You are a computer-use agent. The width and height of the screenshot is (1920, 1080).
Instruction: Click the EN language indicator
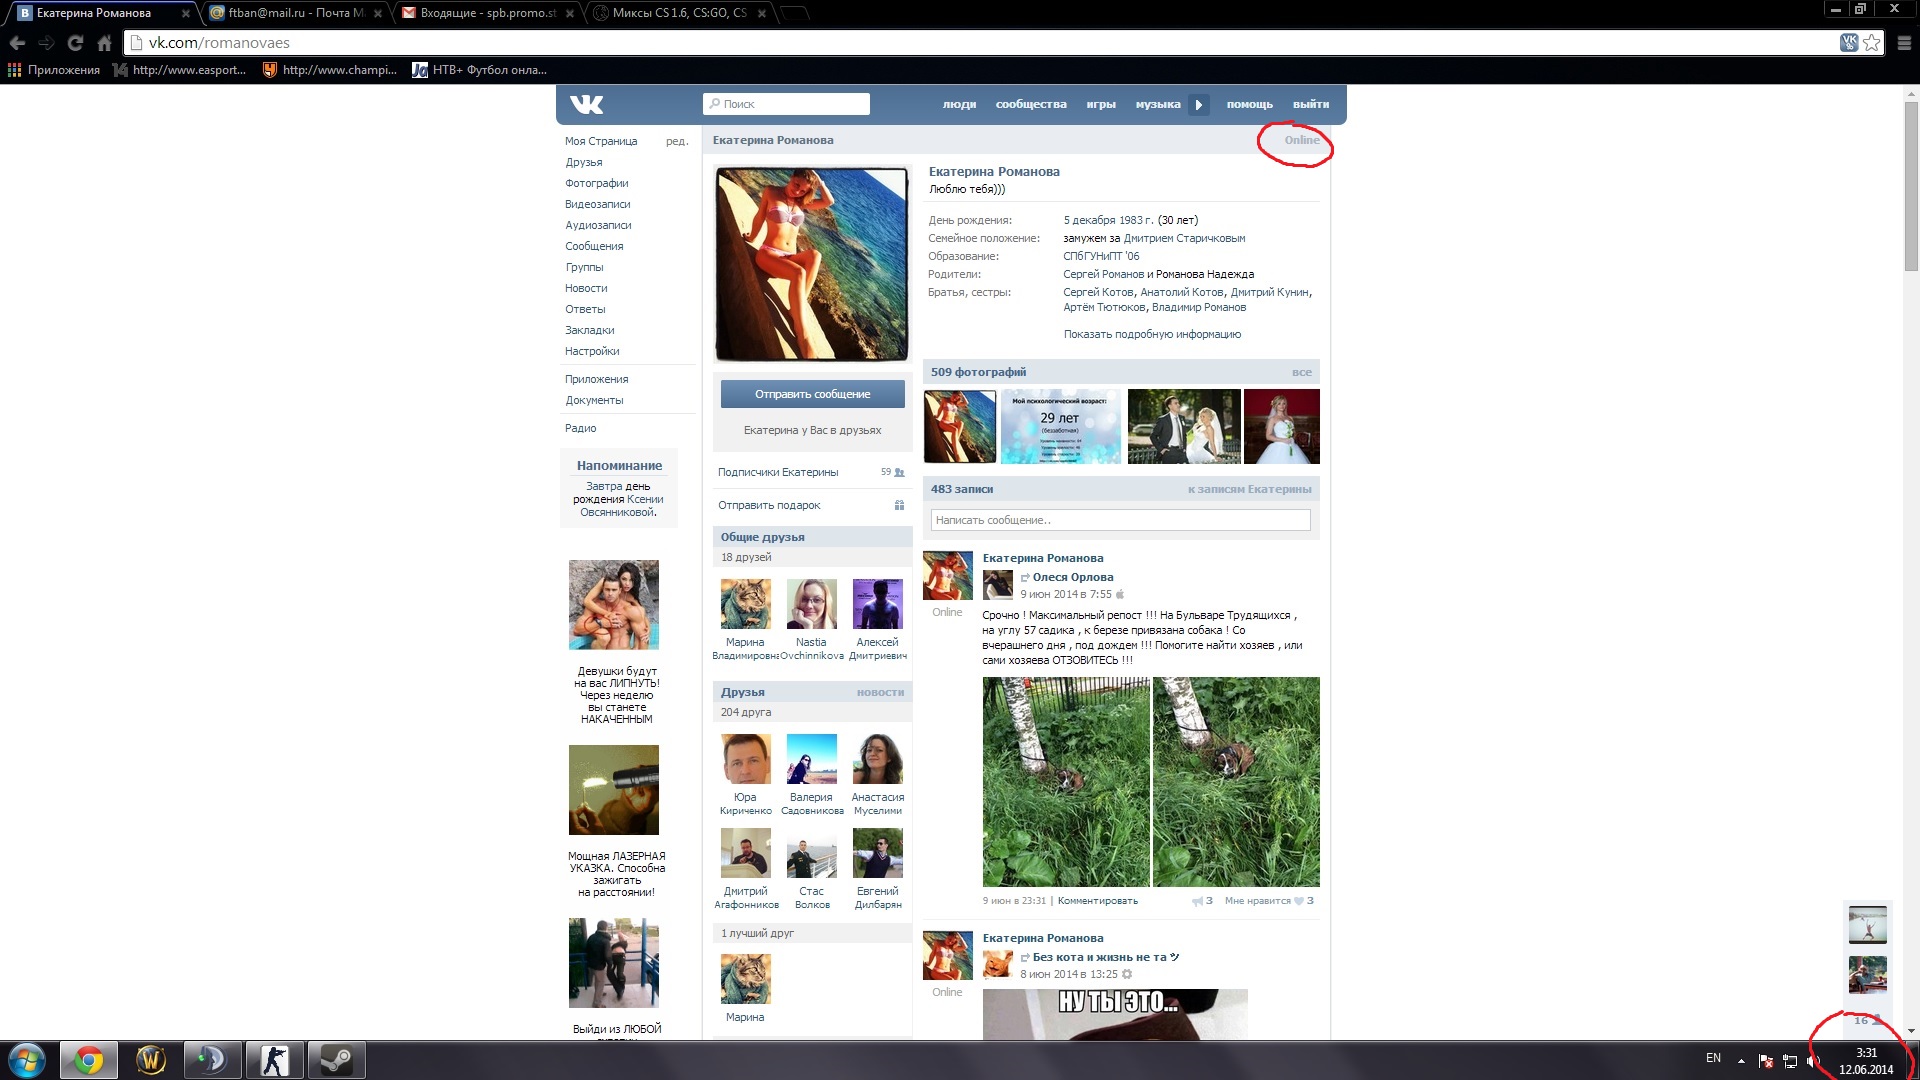[x=1713, y=1058]
